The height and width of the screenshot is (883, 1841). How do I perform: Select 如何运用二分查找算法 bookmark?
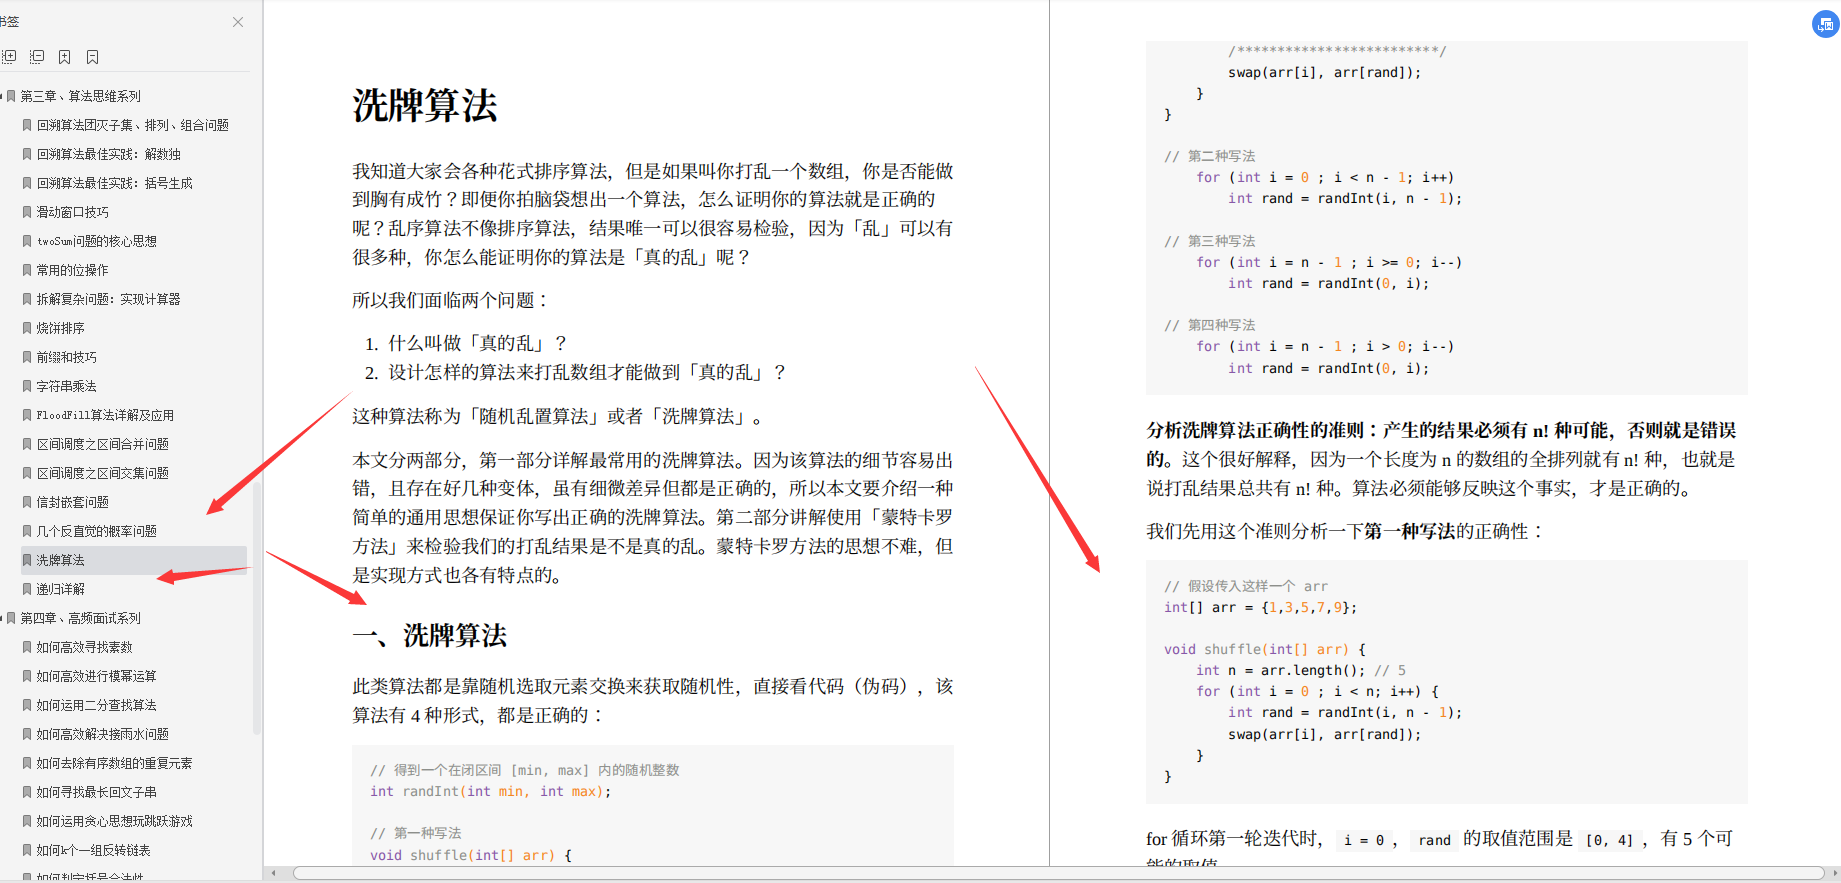click(x=97, y=705)
